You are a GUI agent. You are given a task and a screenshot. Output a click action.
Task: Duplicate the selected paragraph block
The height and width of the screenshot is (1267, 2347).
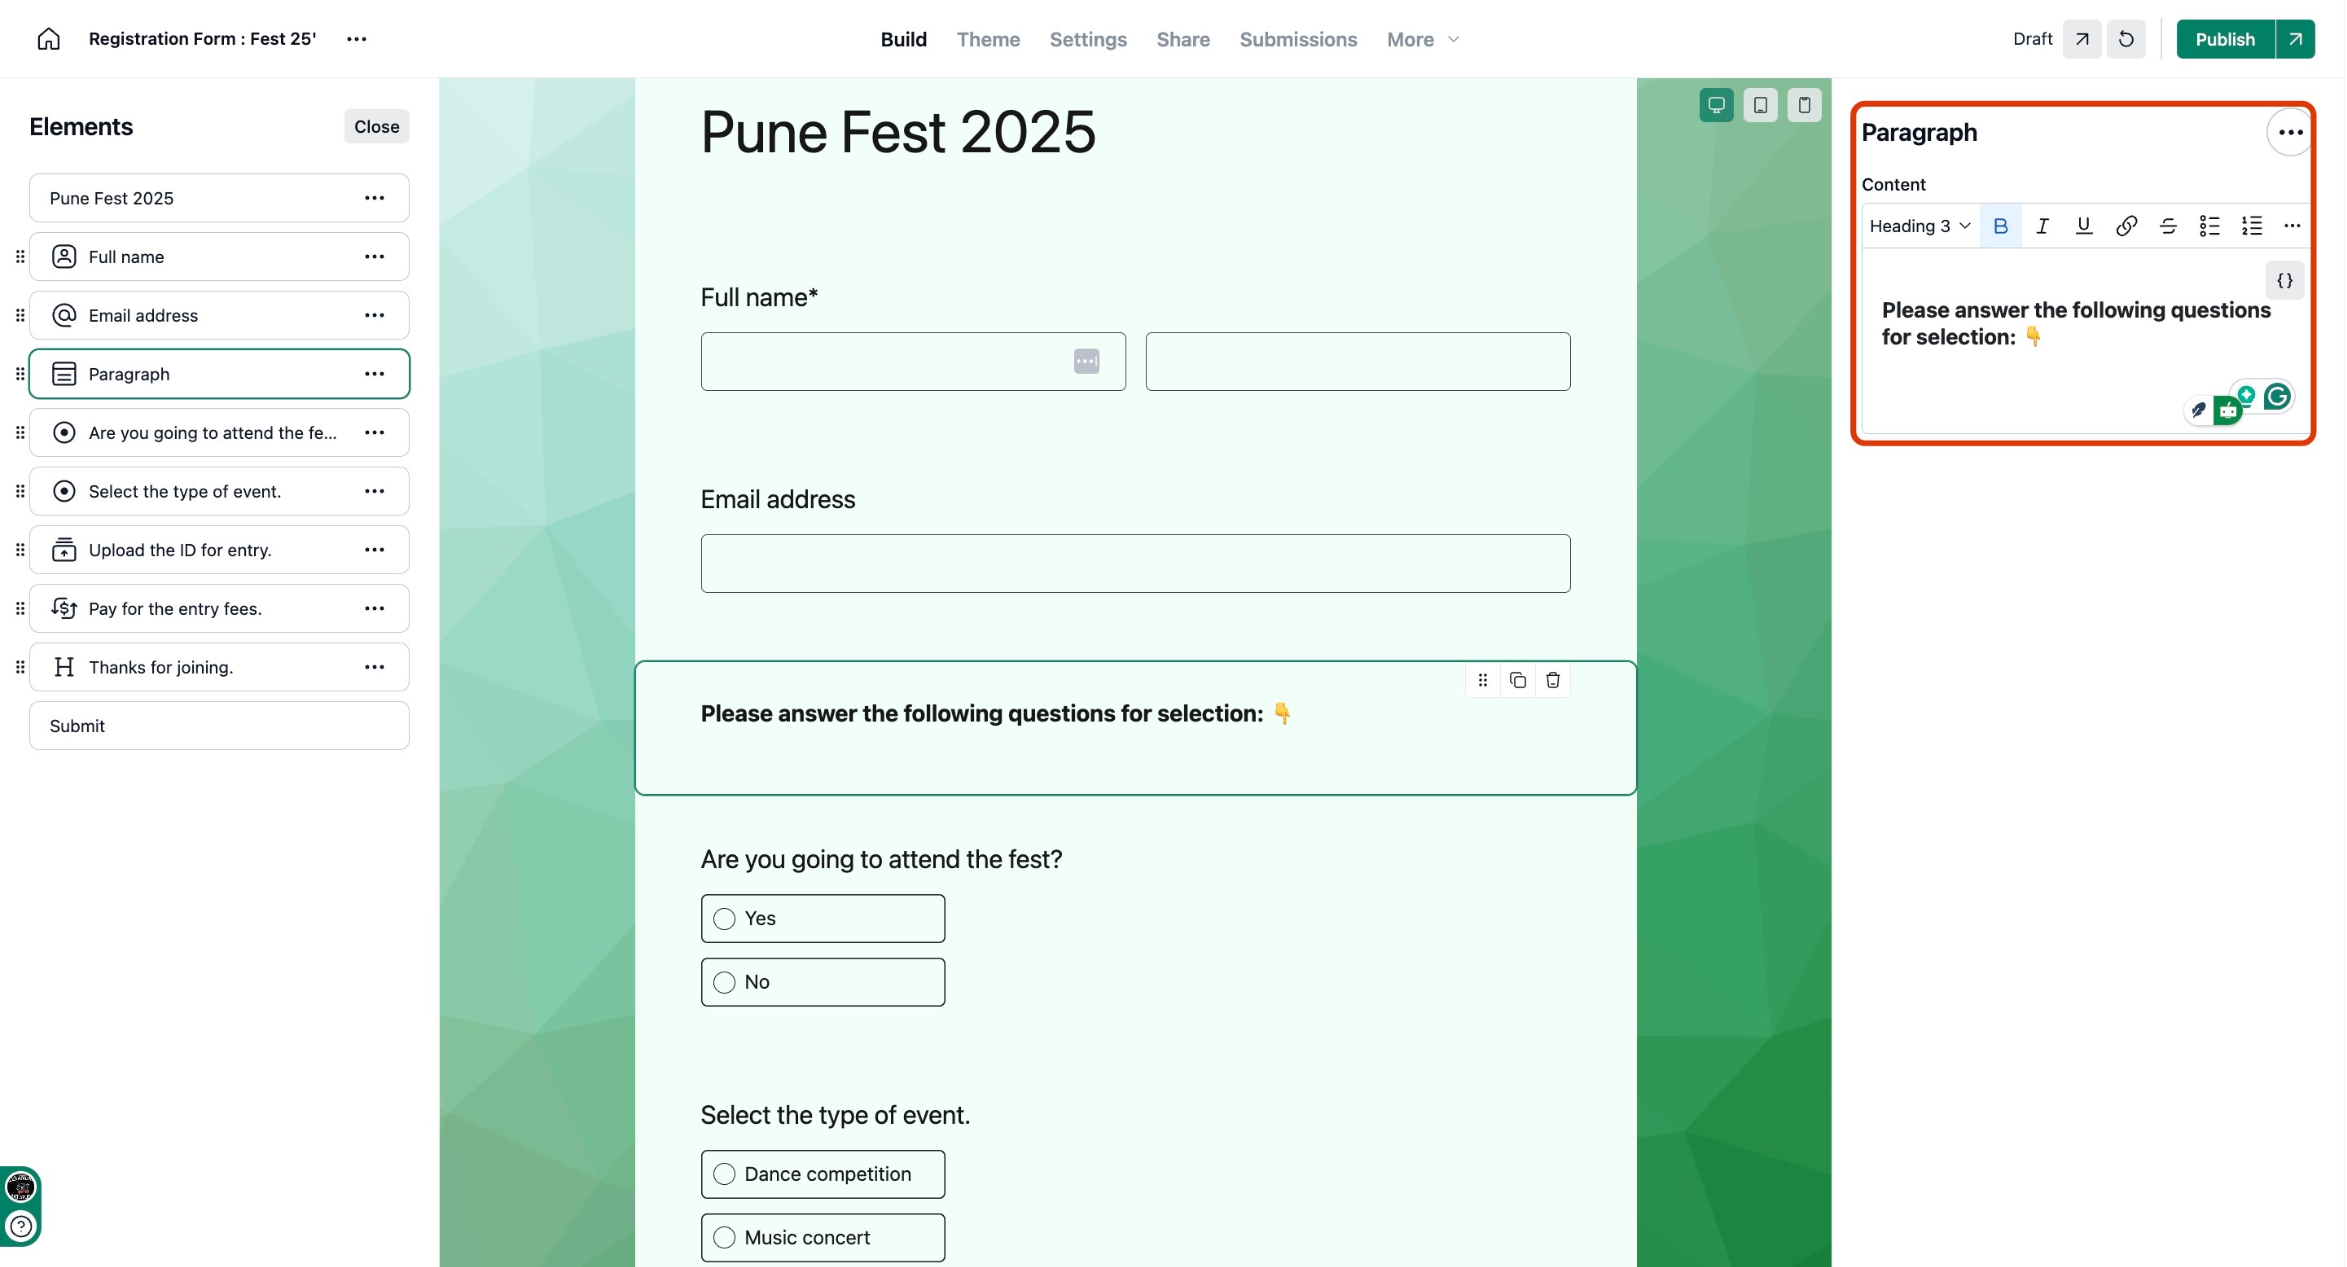click(x=1517, y=681)
